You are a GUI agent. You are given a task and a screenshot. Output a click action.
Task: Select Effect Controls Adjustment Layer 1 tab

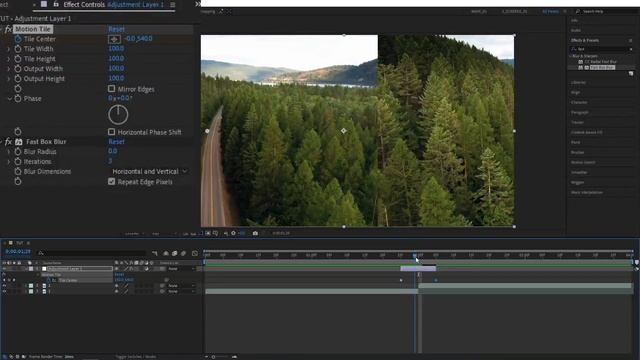[113, 4]
